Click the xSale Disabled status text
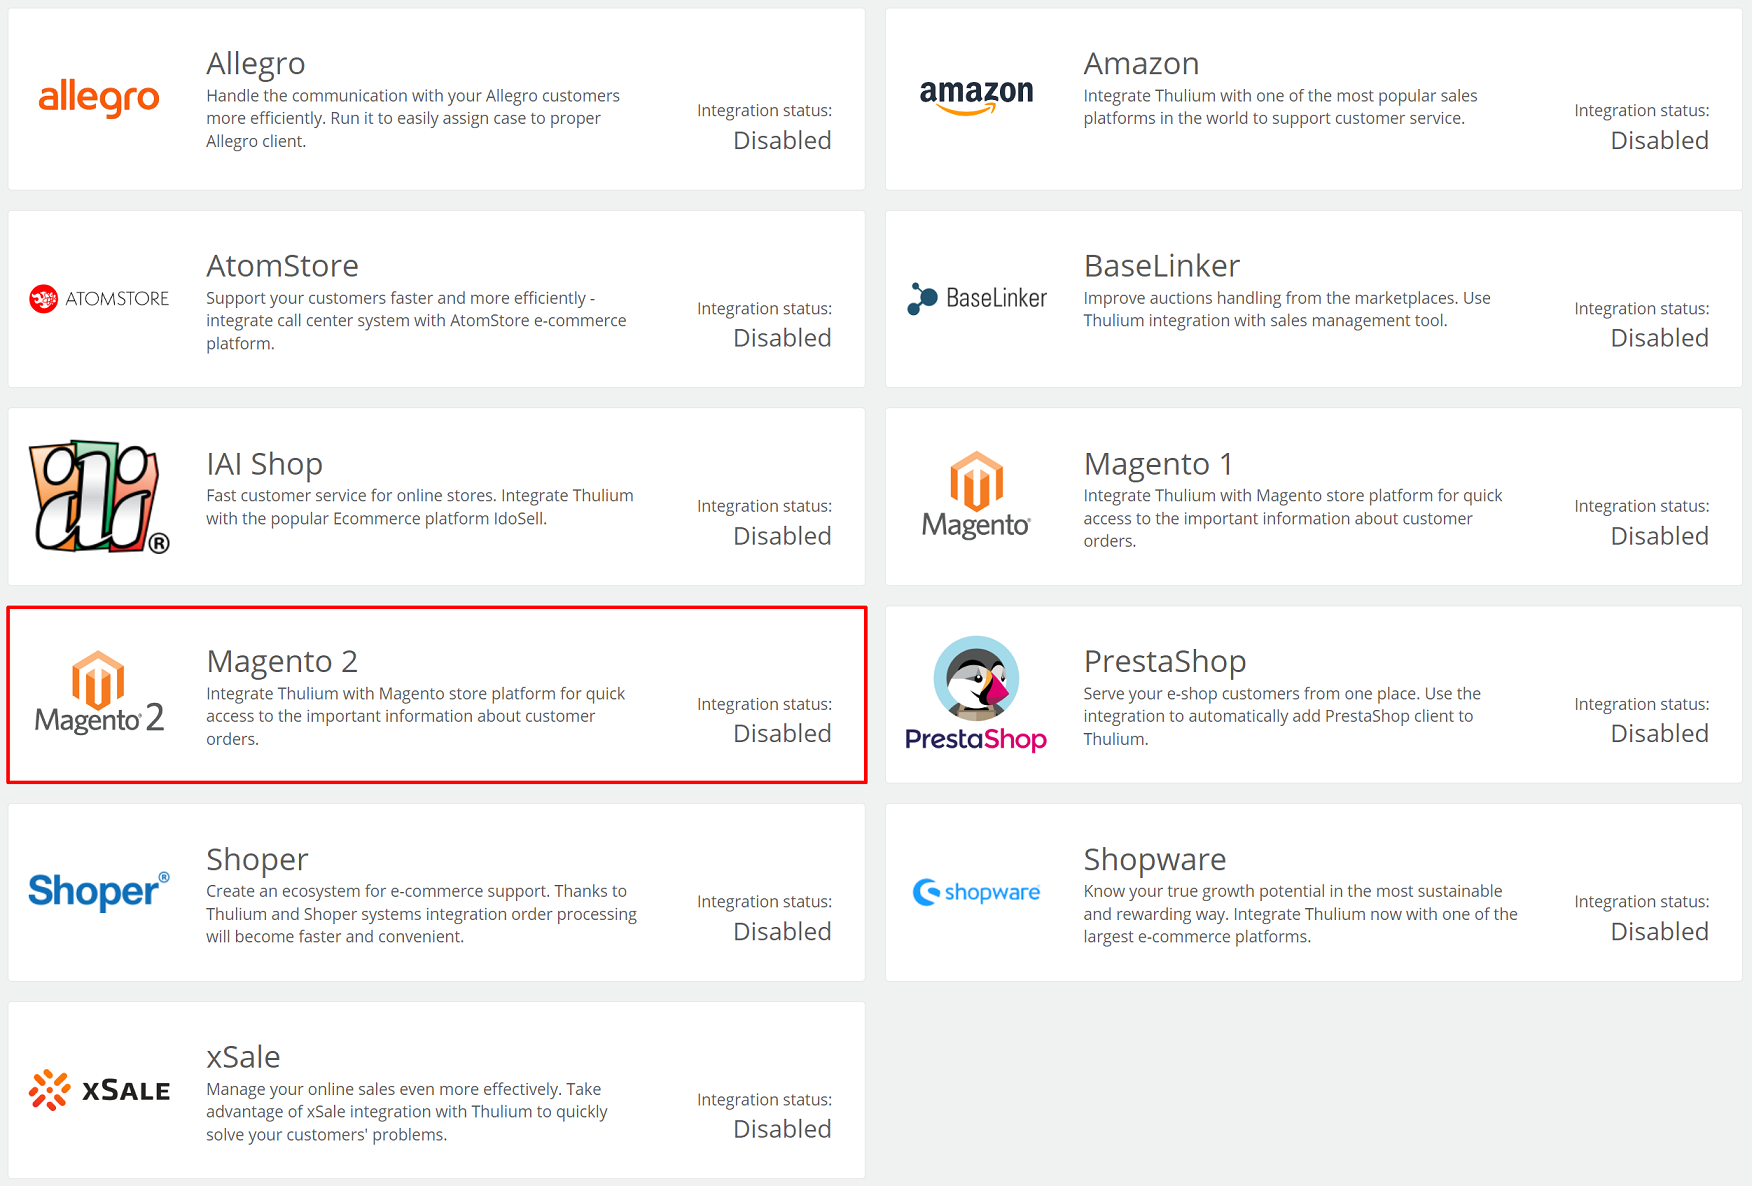Screen dimensions: 1752x1186 pyautogui.click(x=782, y=1129)
